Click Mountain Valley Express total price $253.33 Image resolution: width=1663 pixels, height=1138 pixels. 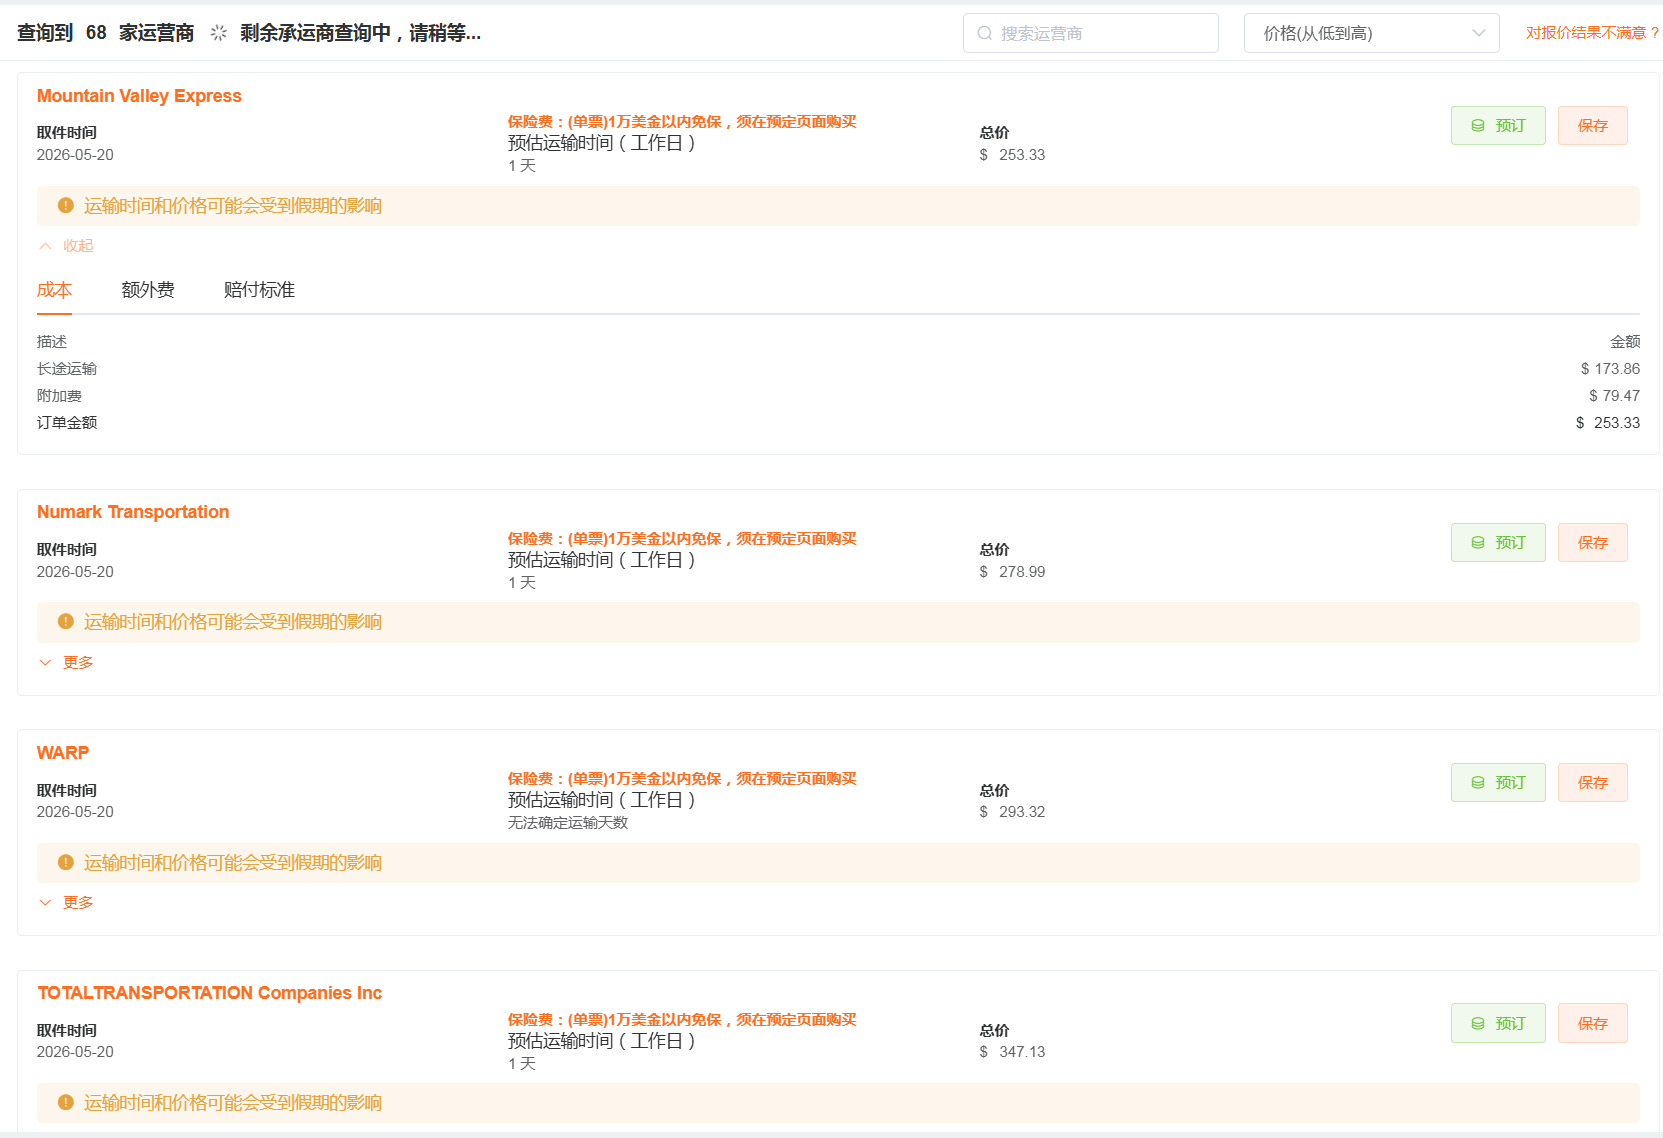pos(1012,155)
